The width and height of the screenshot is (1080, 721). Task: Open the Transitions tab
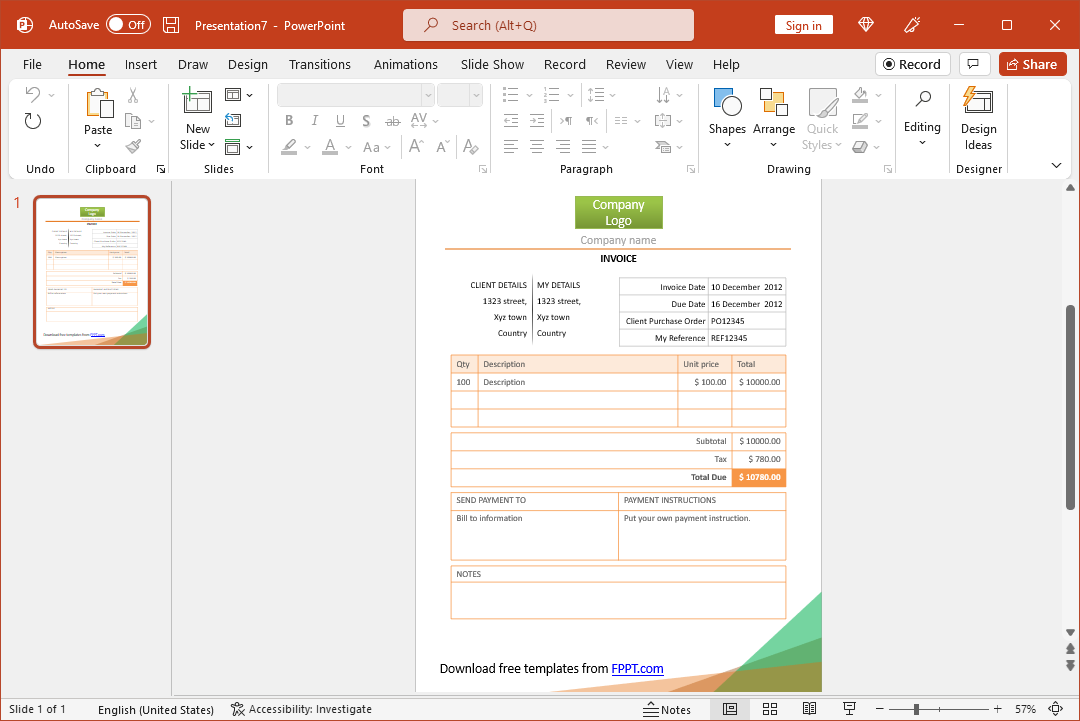[x=319, y=64]
